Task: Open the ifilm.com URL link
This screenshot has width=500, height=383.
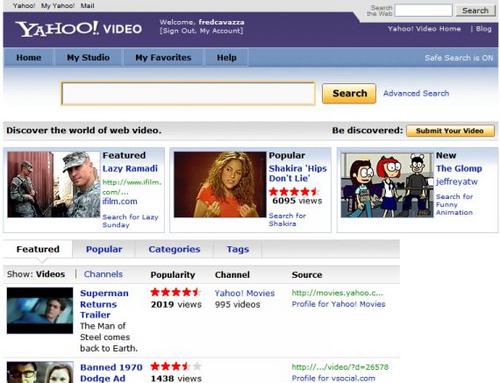Action: (132, 187)
